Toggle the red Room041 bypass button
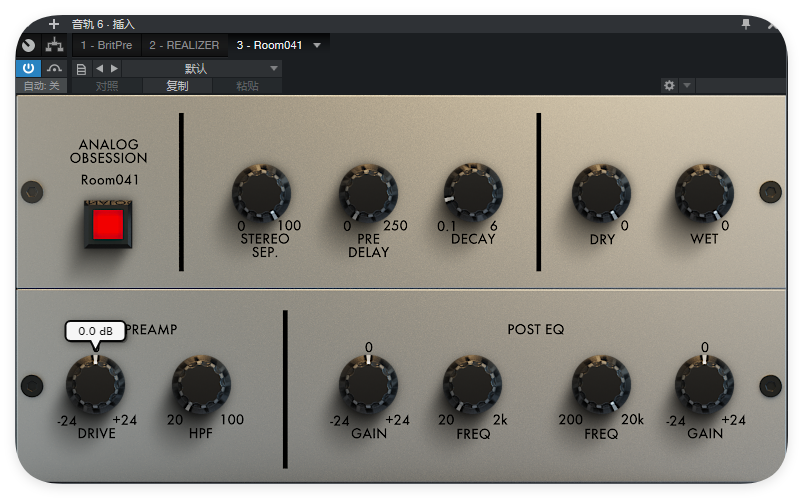This screenshot has width=803, height=499. pyautogui.click(x=108, y=224)
